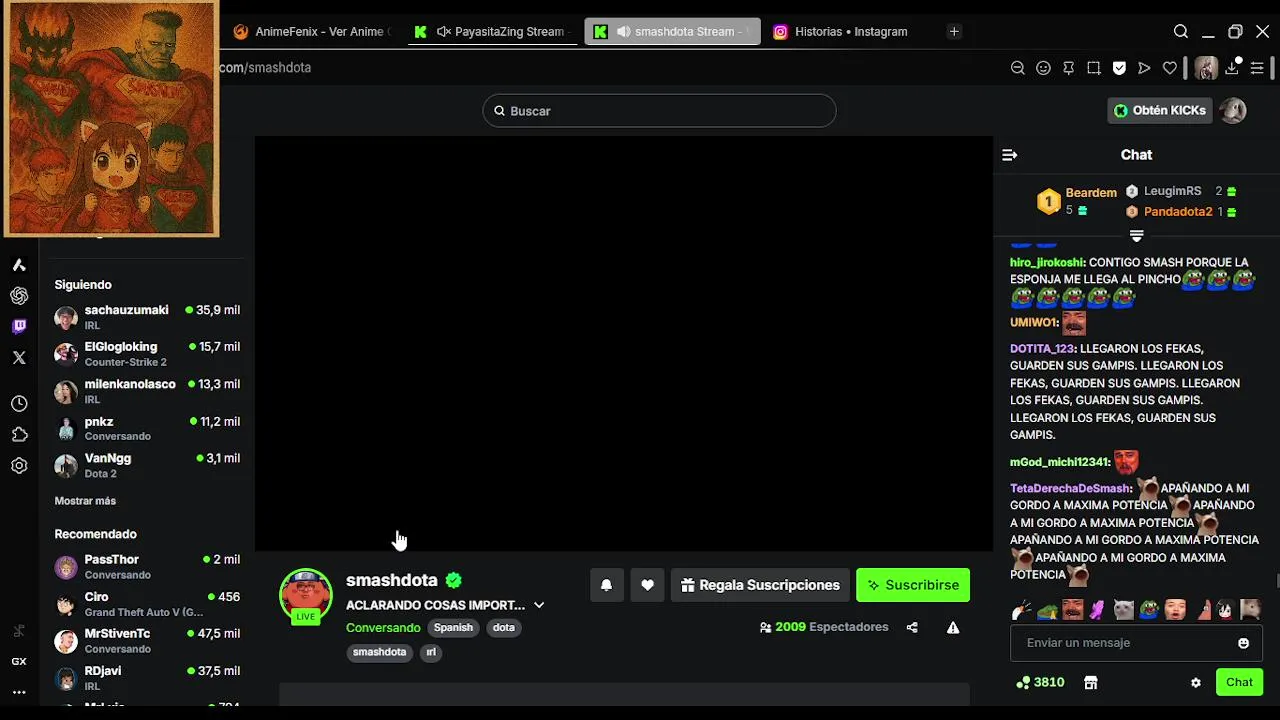Viewport: 1280px width, 720px height.
Task: Open the emote picker smiley in chat box
Action: tap(1244, 643)
